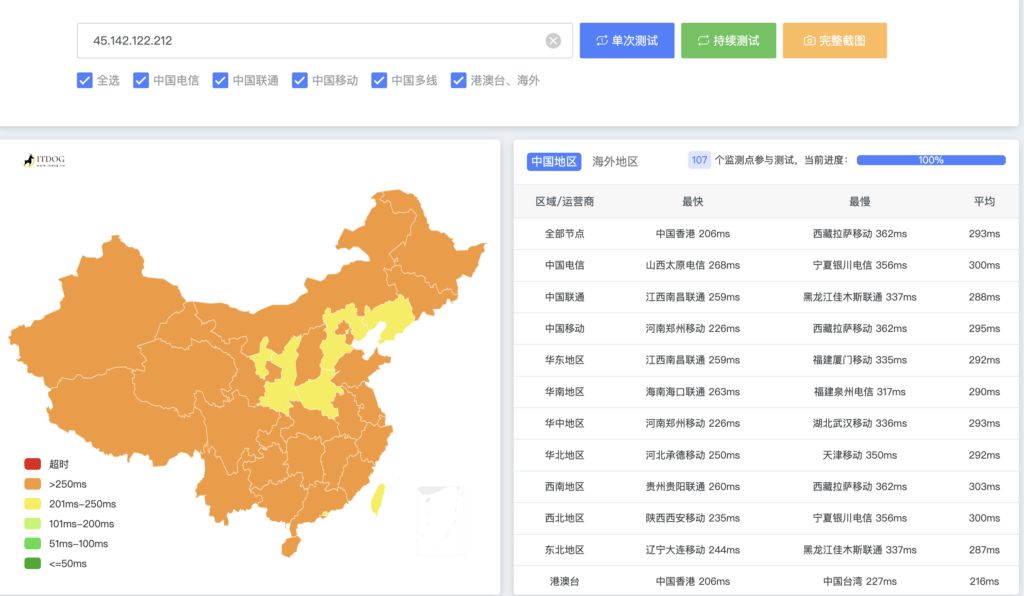Uncheck the 中国电信 checkbox
This screenshot has width=1024, height=596.
(140, 80)
